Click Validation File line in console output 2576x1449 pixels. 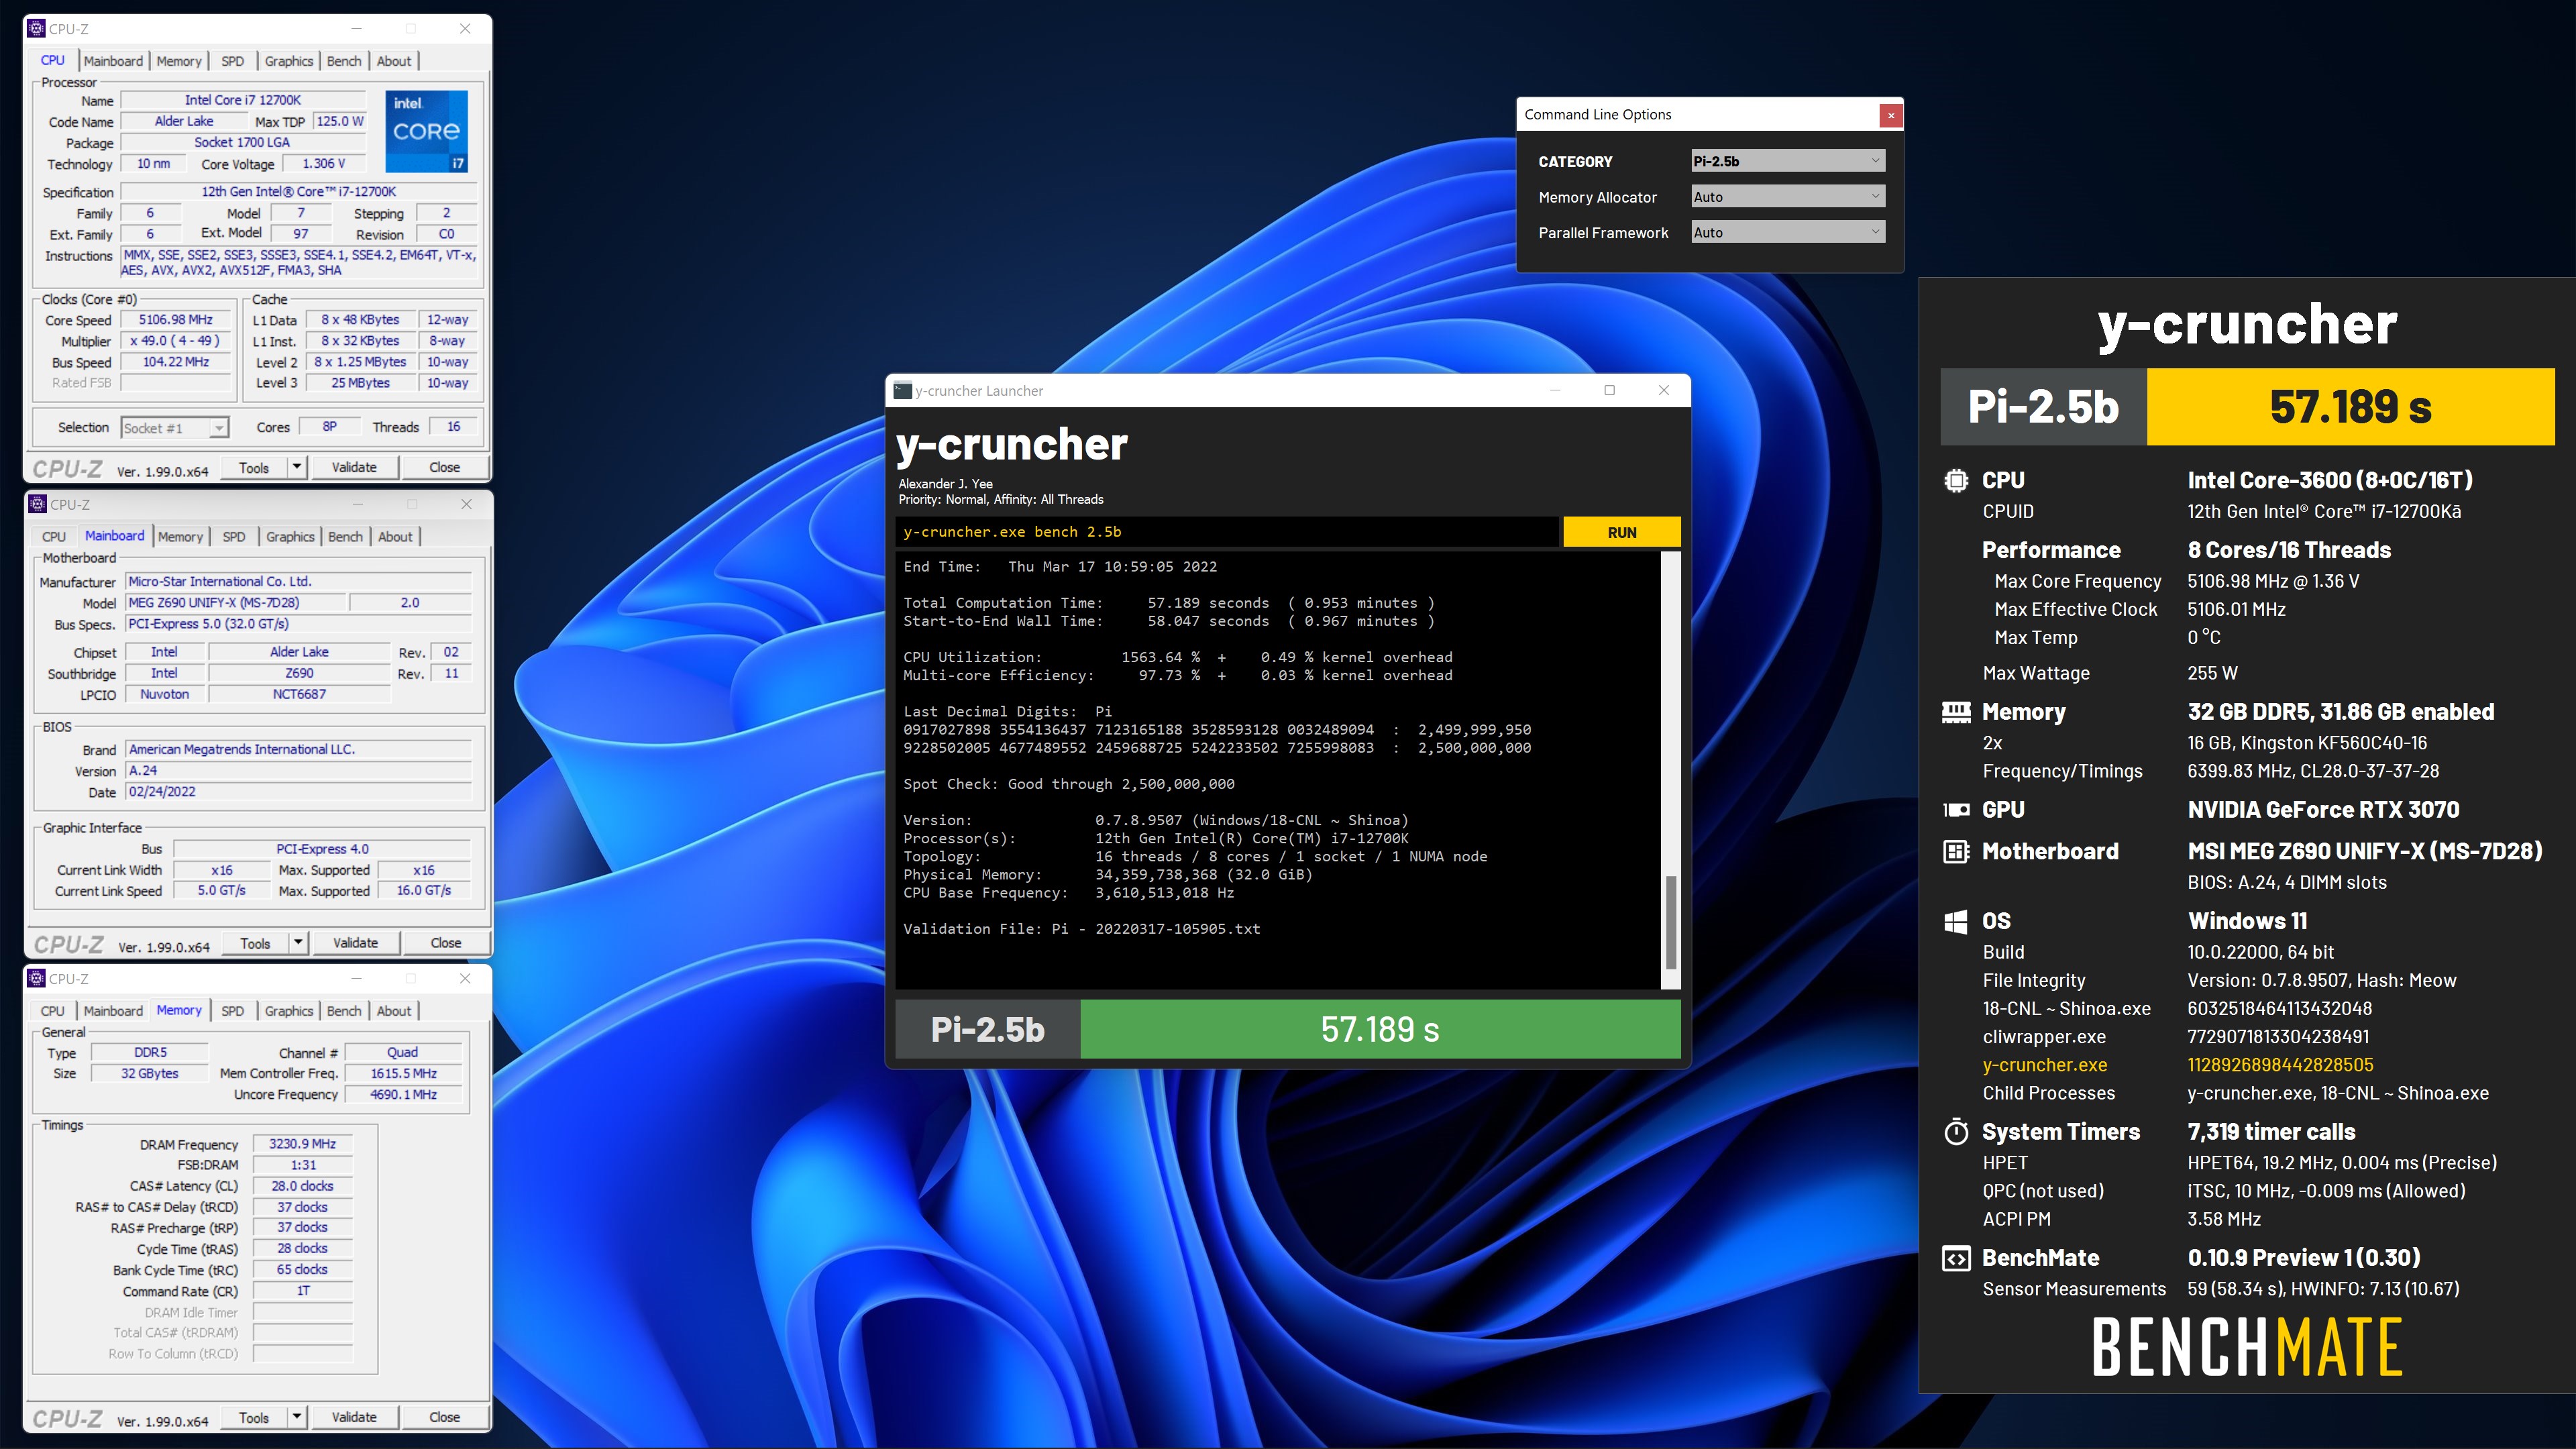coord(1081,929)
